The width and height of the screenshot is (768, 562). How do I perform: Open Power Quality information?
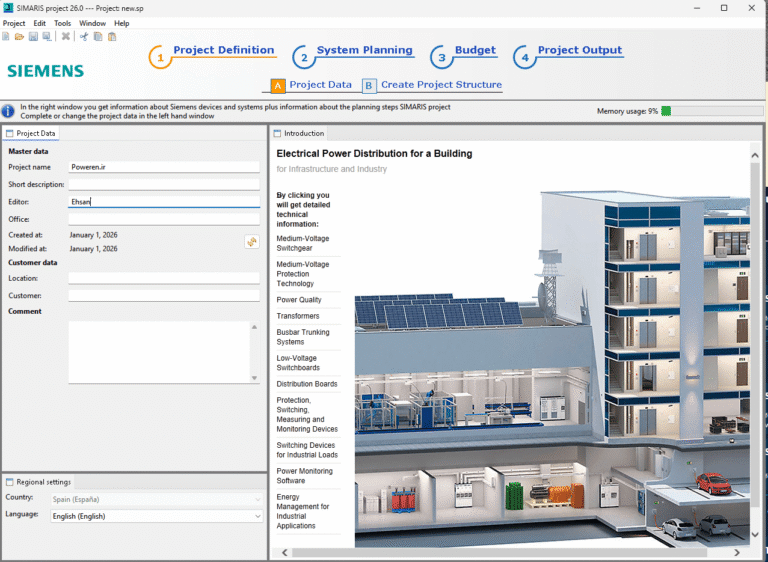[299, 300]
